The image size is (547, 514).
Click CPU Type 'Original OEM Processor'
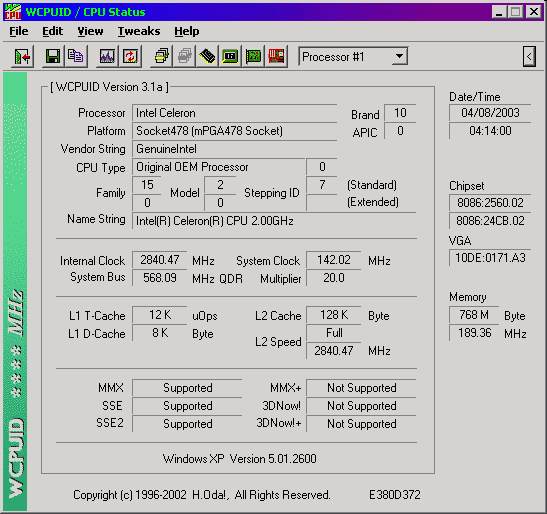(218, 167)
